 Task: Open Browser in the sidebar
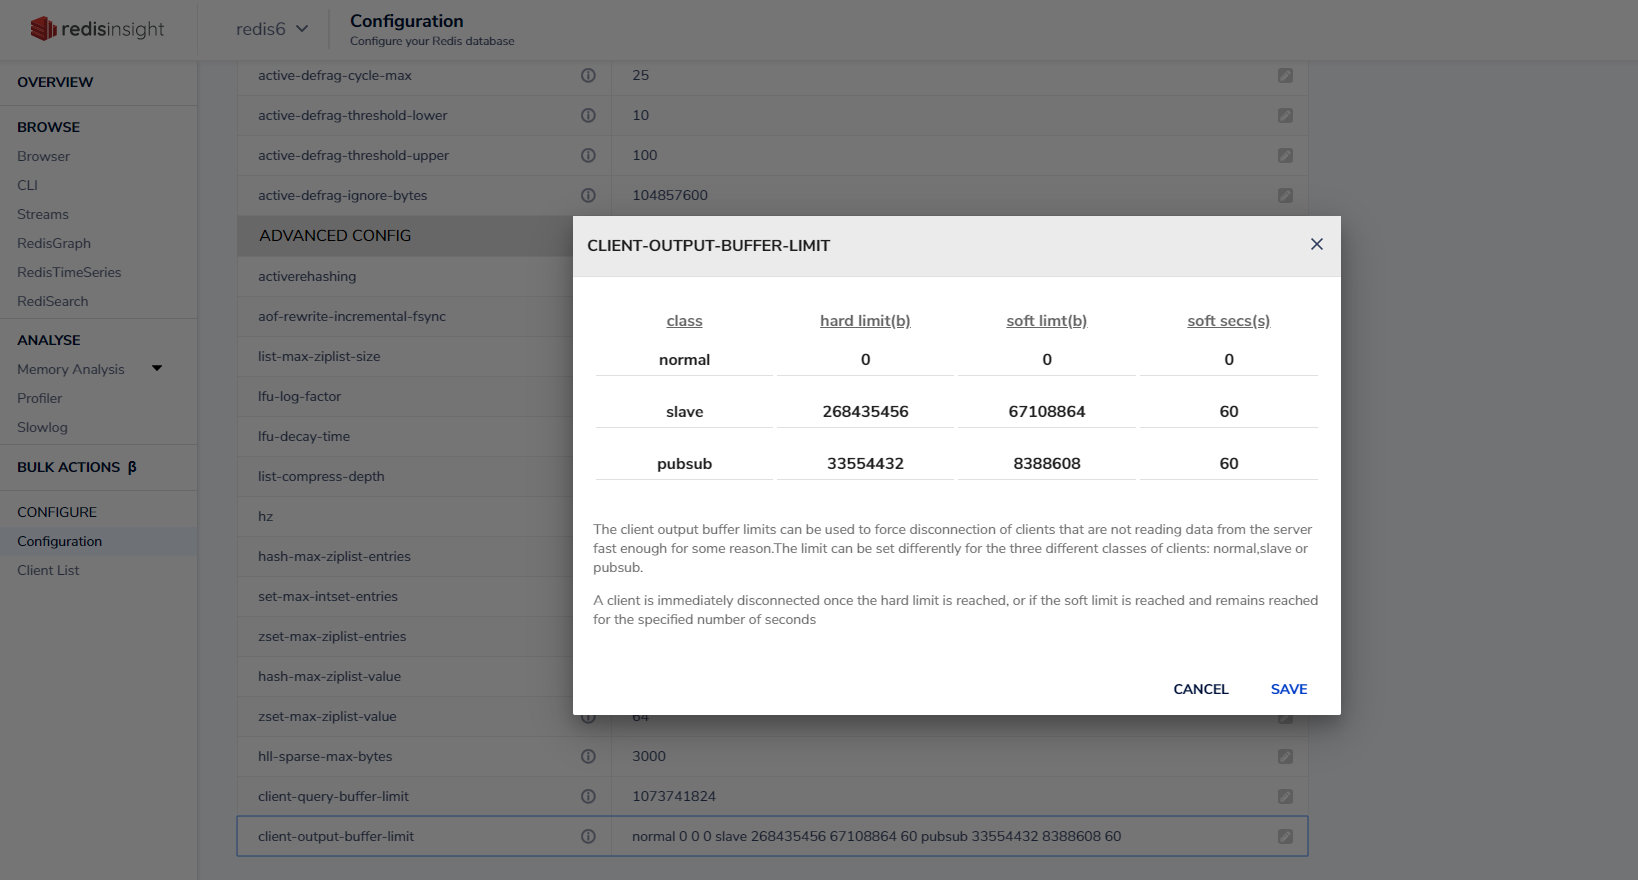pyautogui.click(x=43, y=156)
